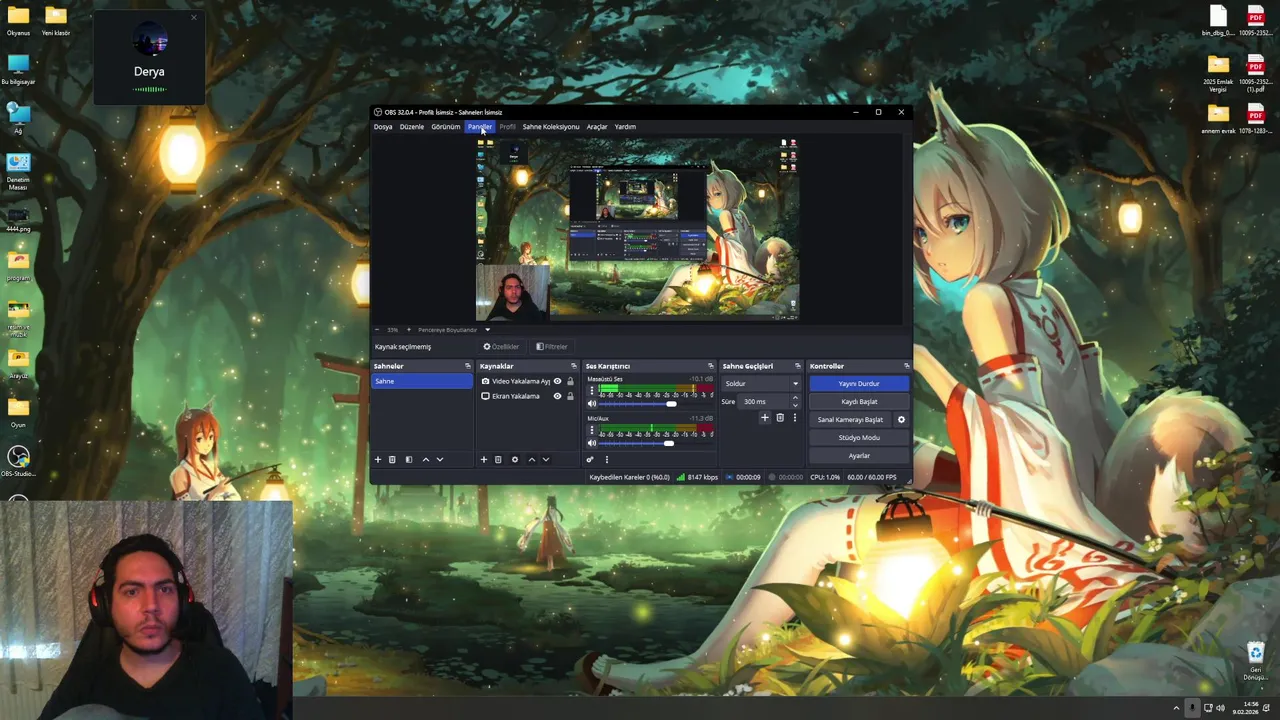
Task: Click Yayını Durdur to stop streaming
Action: 859,384
